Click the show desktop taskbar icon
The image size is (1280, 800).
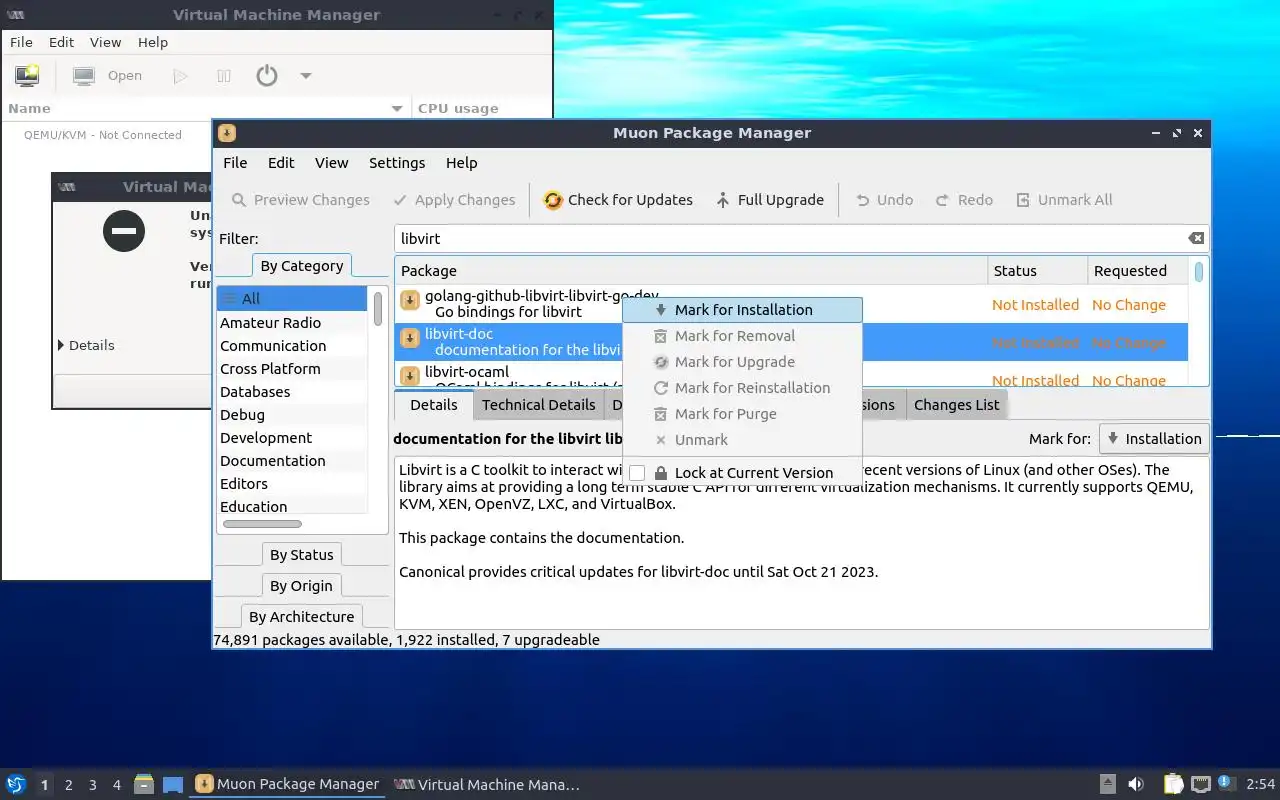173,784
